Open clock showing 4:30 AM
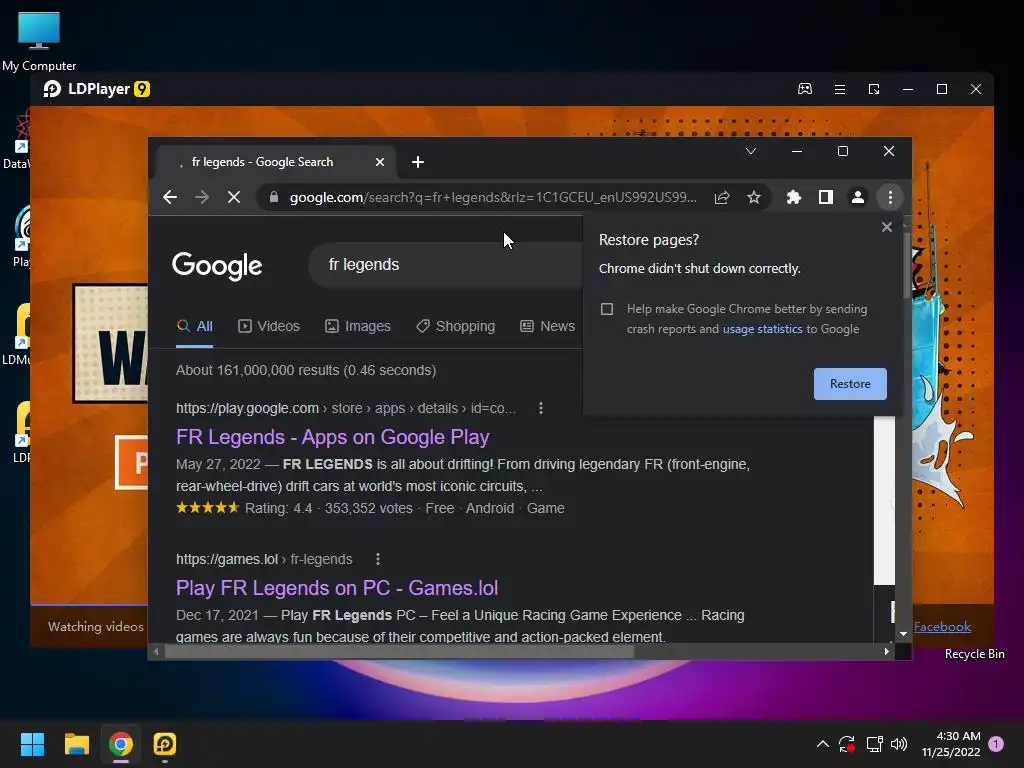 click(x=951, y=744)
